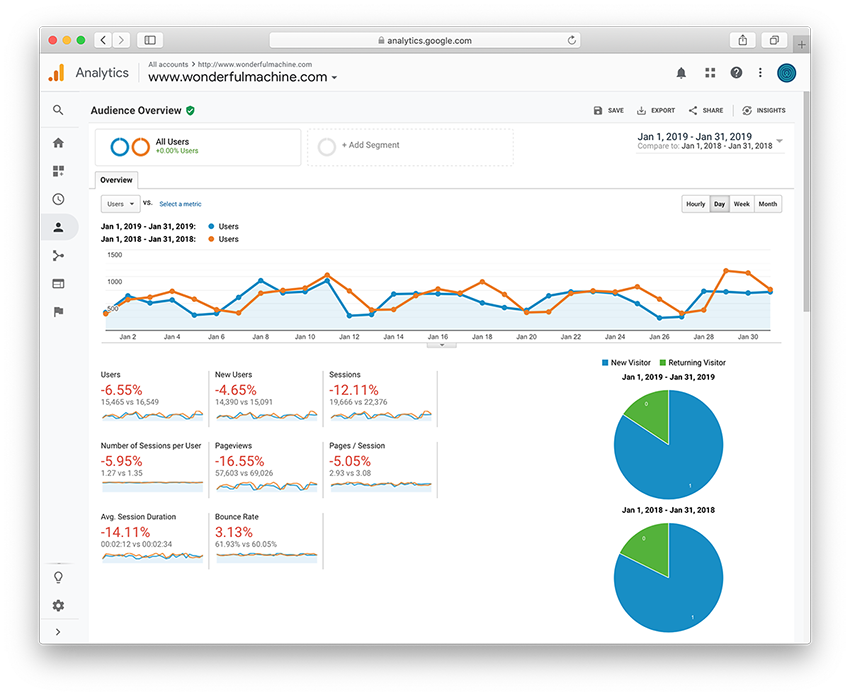Click the Pageviews -16.55% card
Screen dimensions: 850x696
[x=266, y=469]
